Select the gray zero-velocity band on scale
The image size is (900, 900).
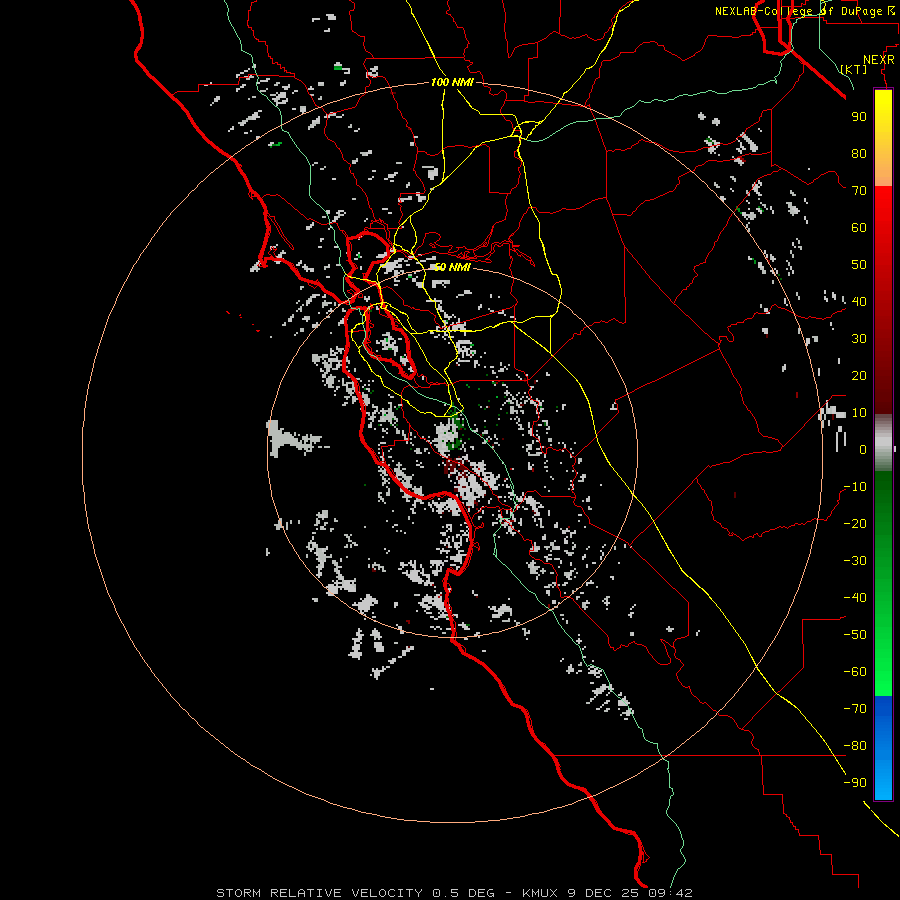coord(883,443)
